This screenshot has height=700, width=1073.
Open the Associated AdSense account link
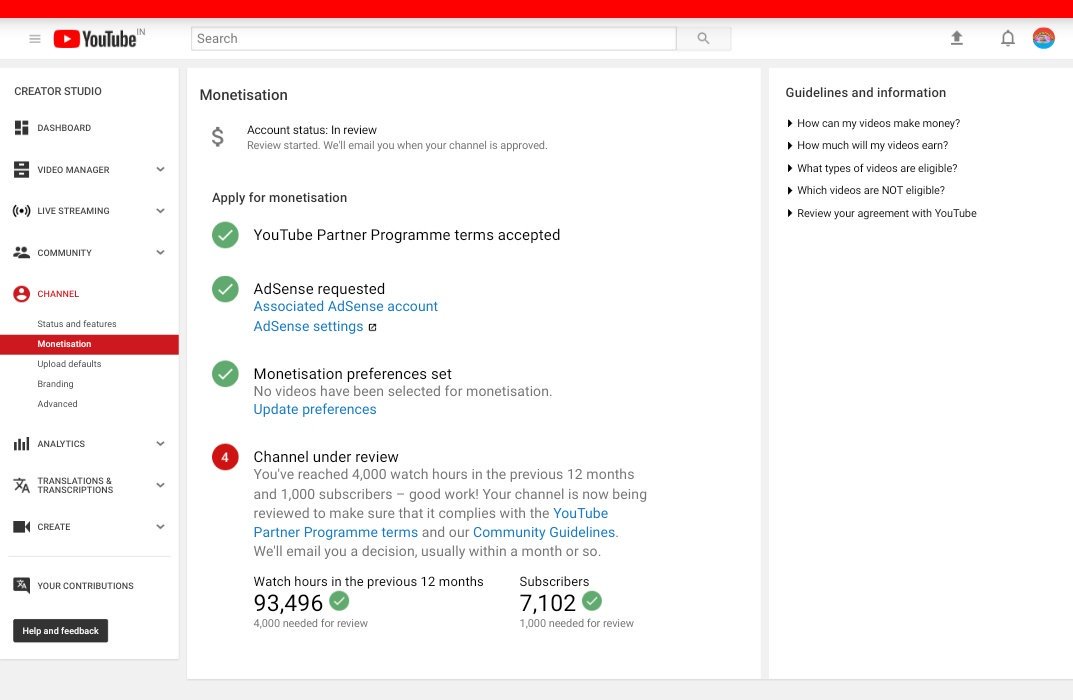tap(346, 307)
